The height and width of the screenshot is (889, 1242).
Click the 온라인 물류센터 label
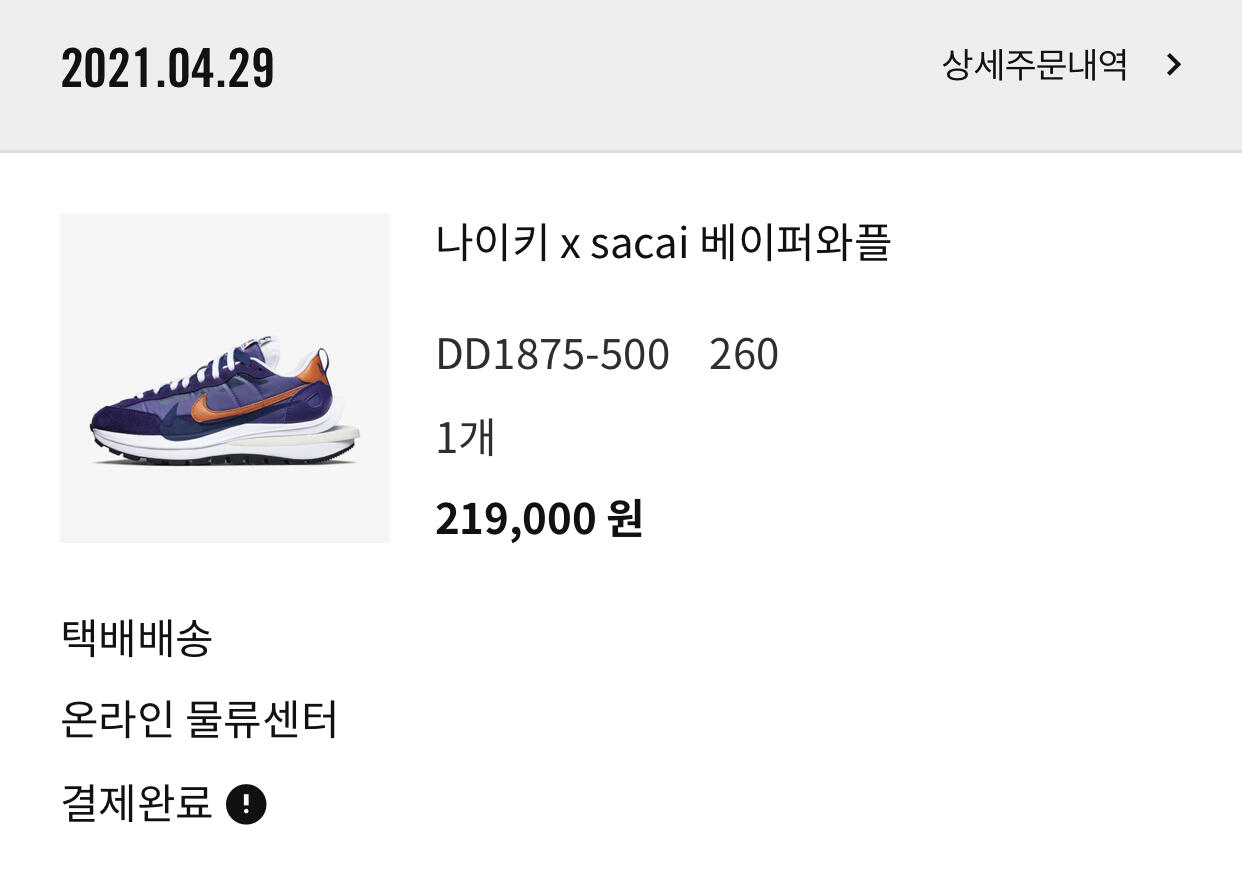[199, 720]
